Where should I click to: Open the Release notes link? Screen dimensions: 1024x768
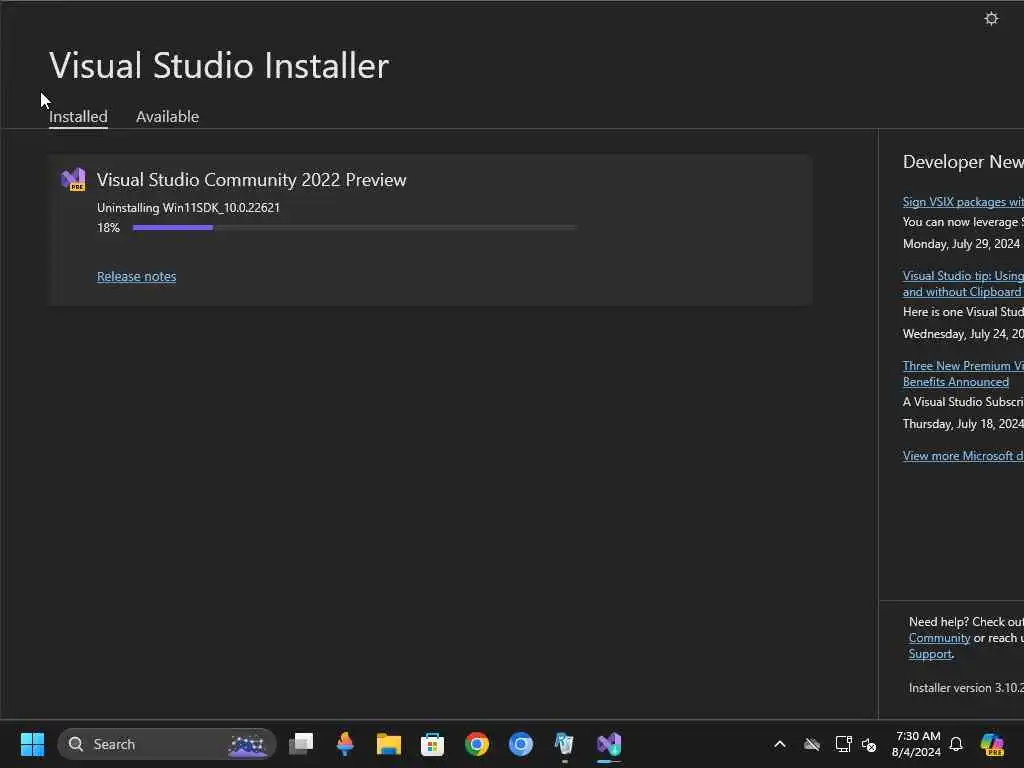(136, 276)
